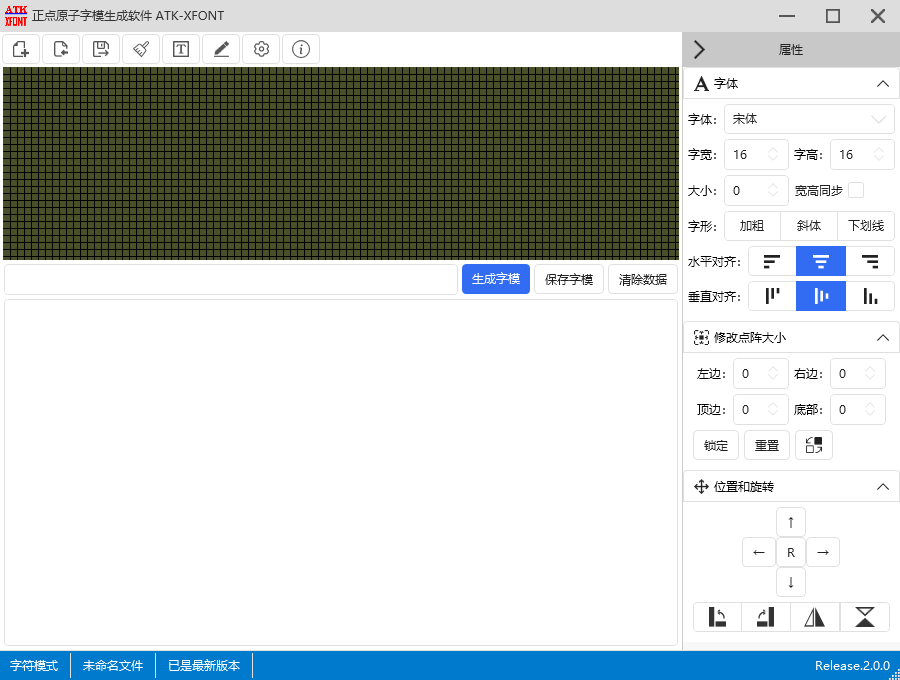Flip glyph horizontally with mirror icon
This screenshot has width=900, height=680.
click(x=814, y=617)
